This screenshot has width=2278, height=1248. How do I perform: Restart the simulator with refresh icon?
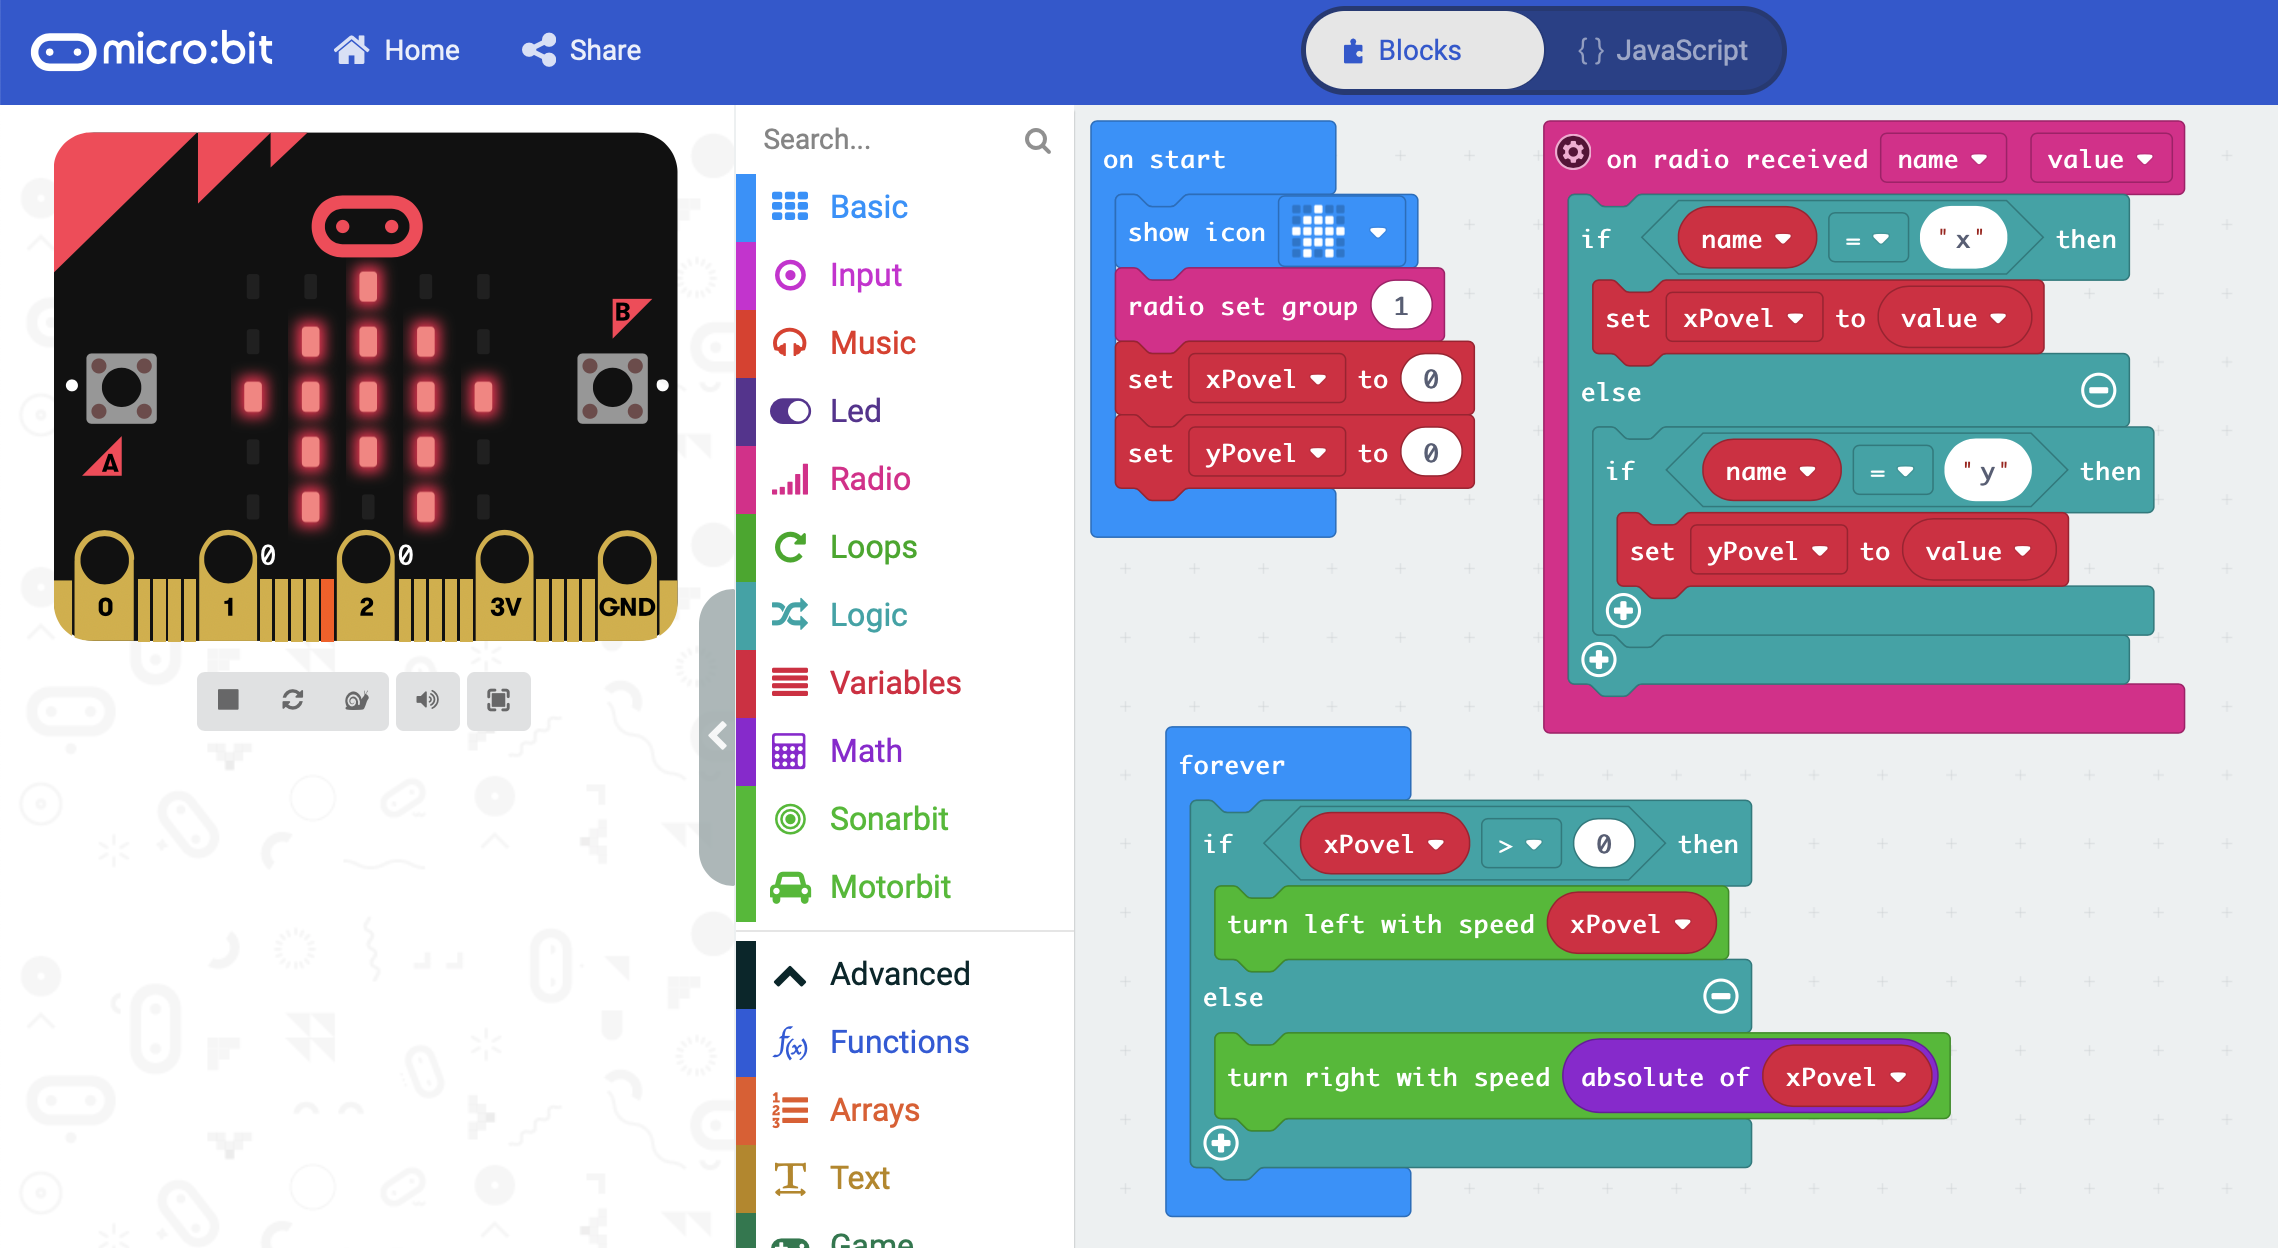coord(292,700)
